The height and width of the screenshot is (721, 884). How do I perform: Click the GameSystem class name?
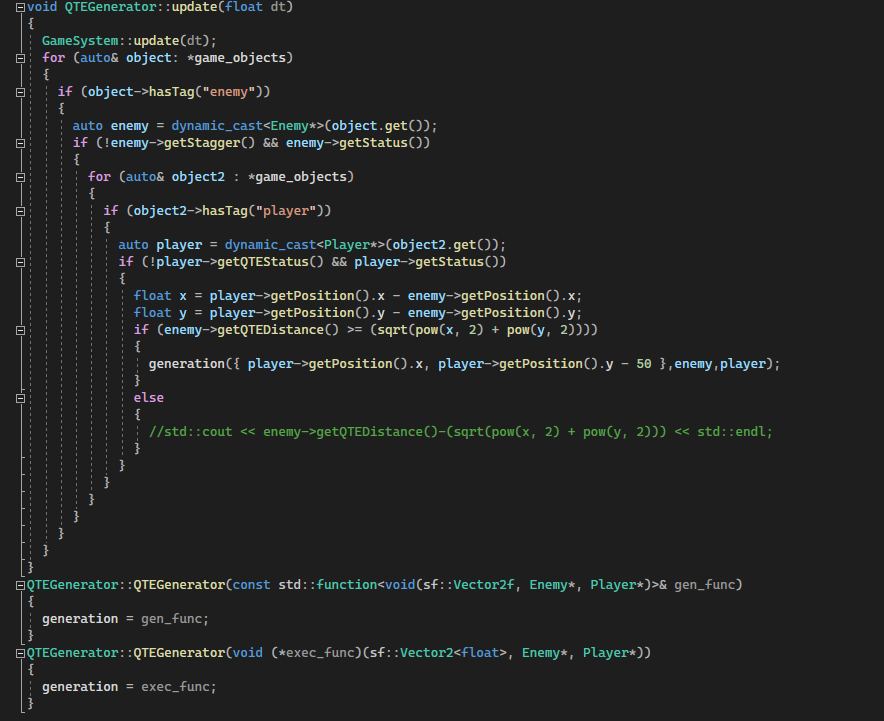coord(80,41)
